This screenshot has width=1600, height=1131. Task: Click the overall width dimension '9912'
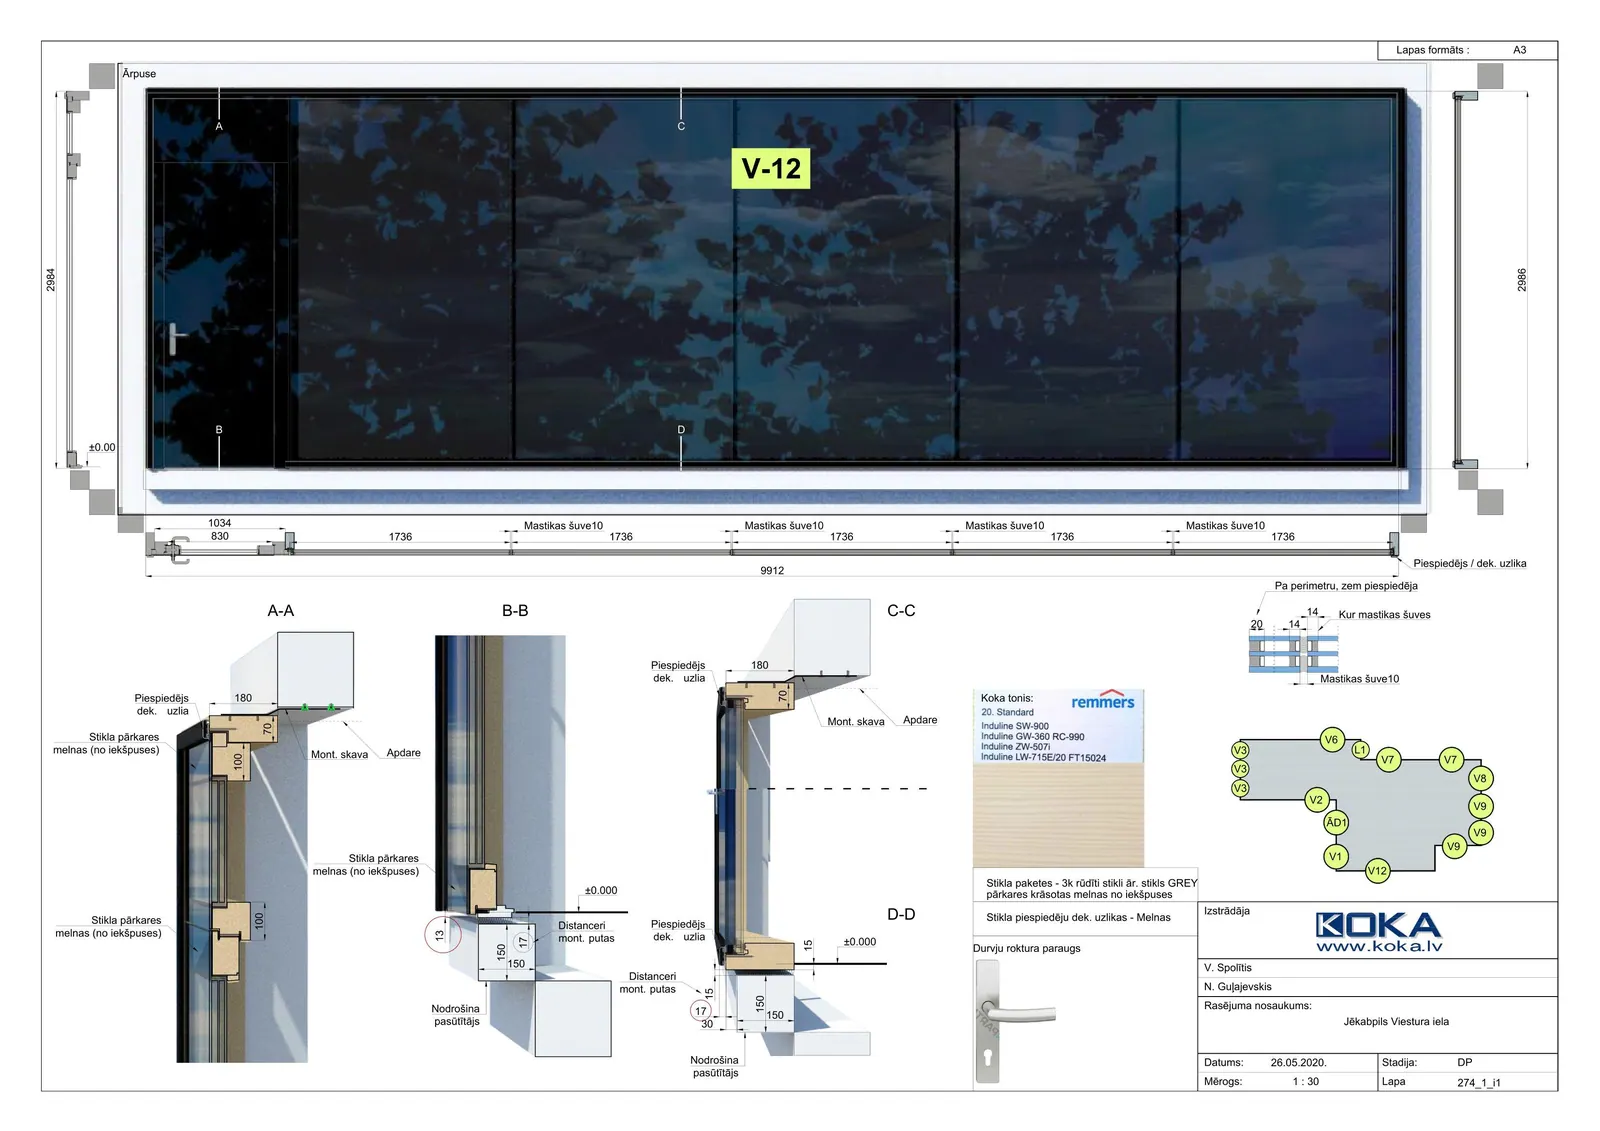(772, 571)
